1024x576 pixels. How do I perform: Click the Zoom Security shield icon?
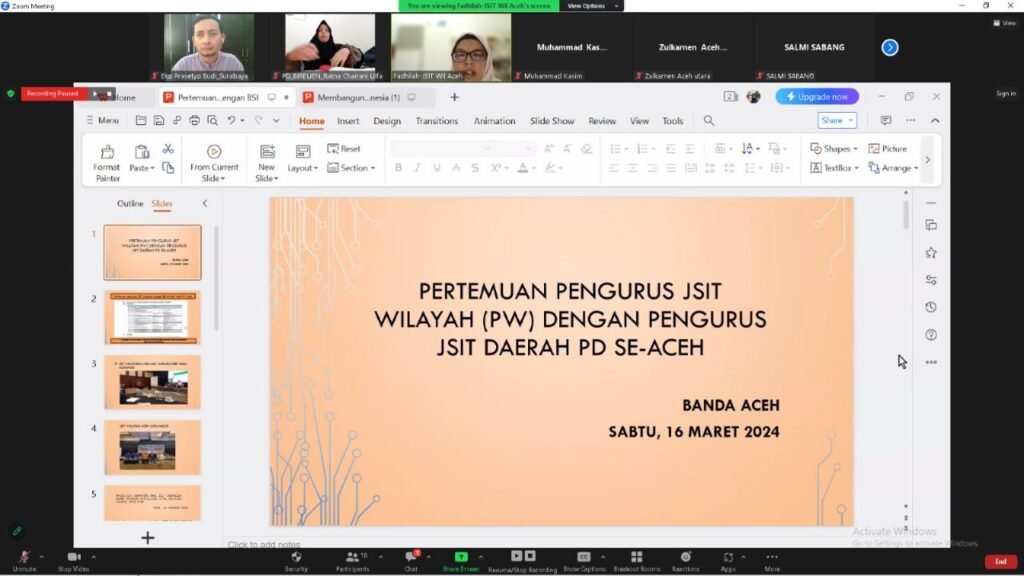296,561
